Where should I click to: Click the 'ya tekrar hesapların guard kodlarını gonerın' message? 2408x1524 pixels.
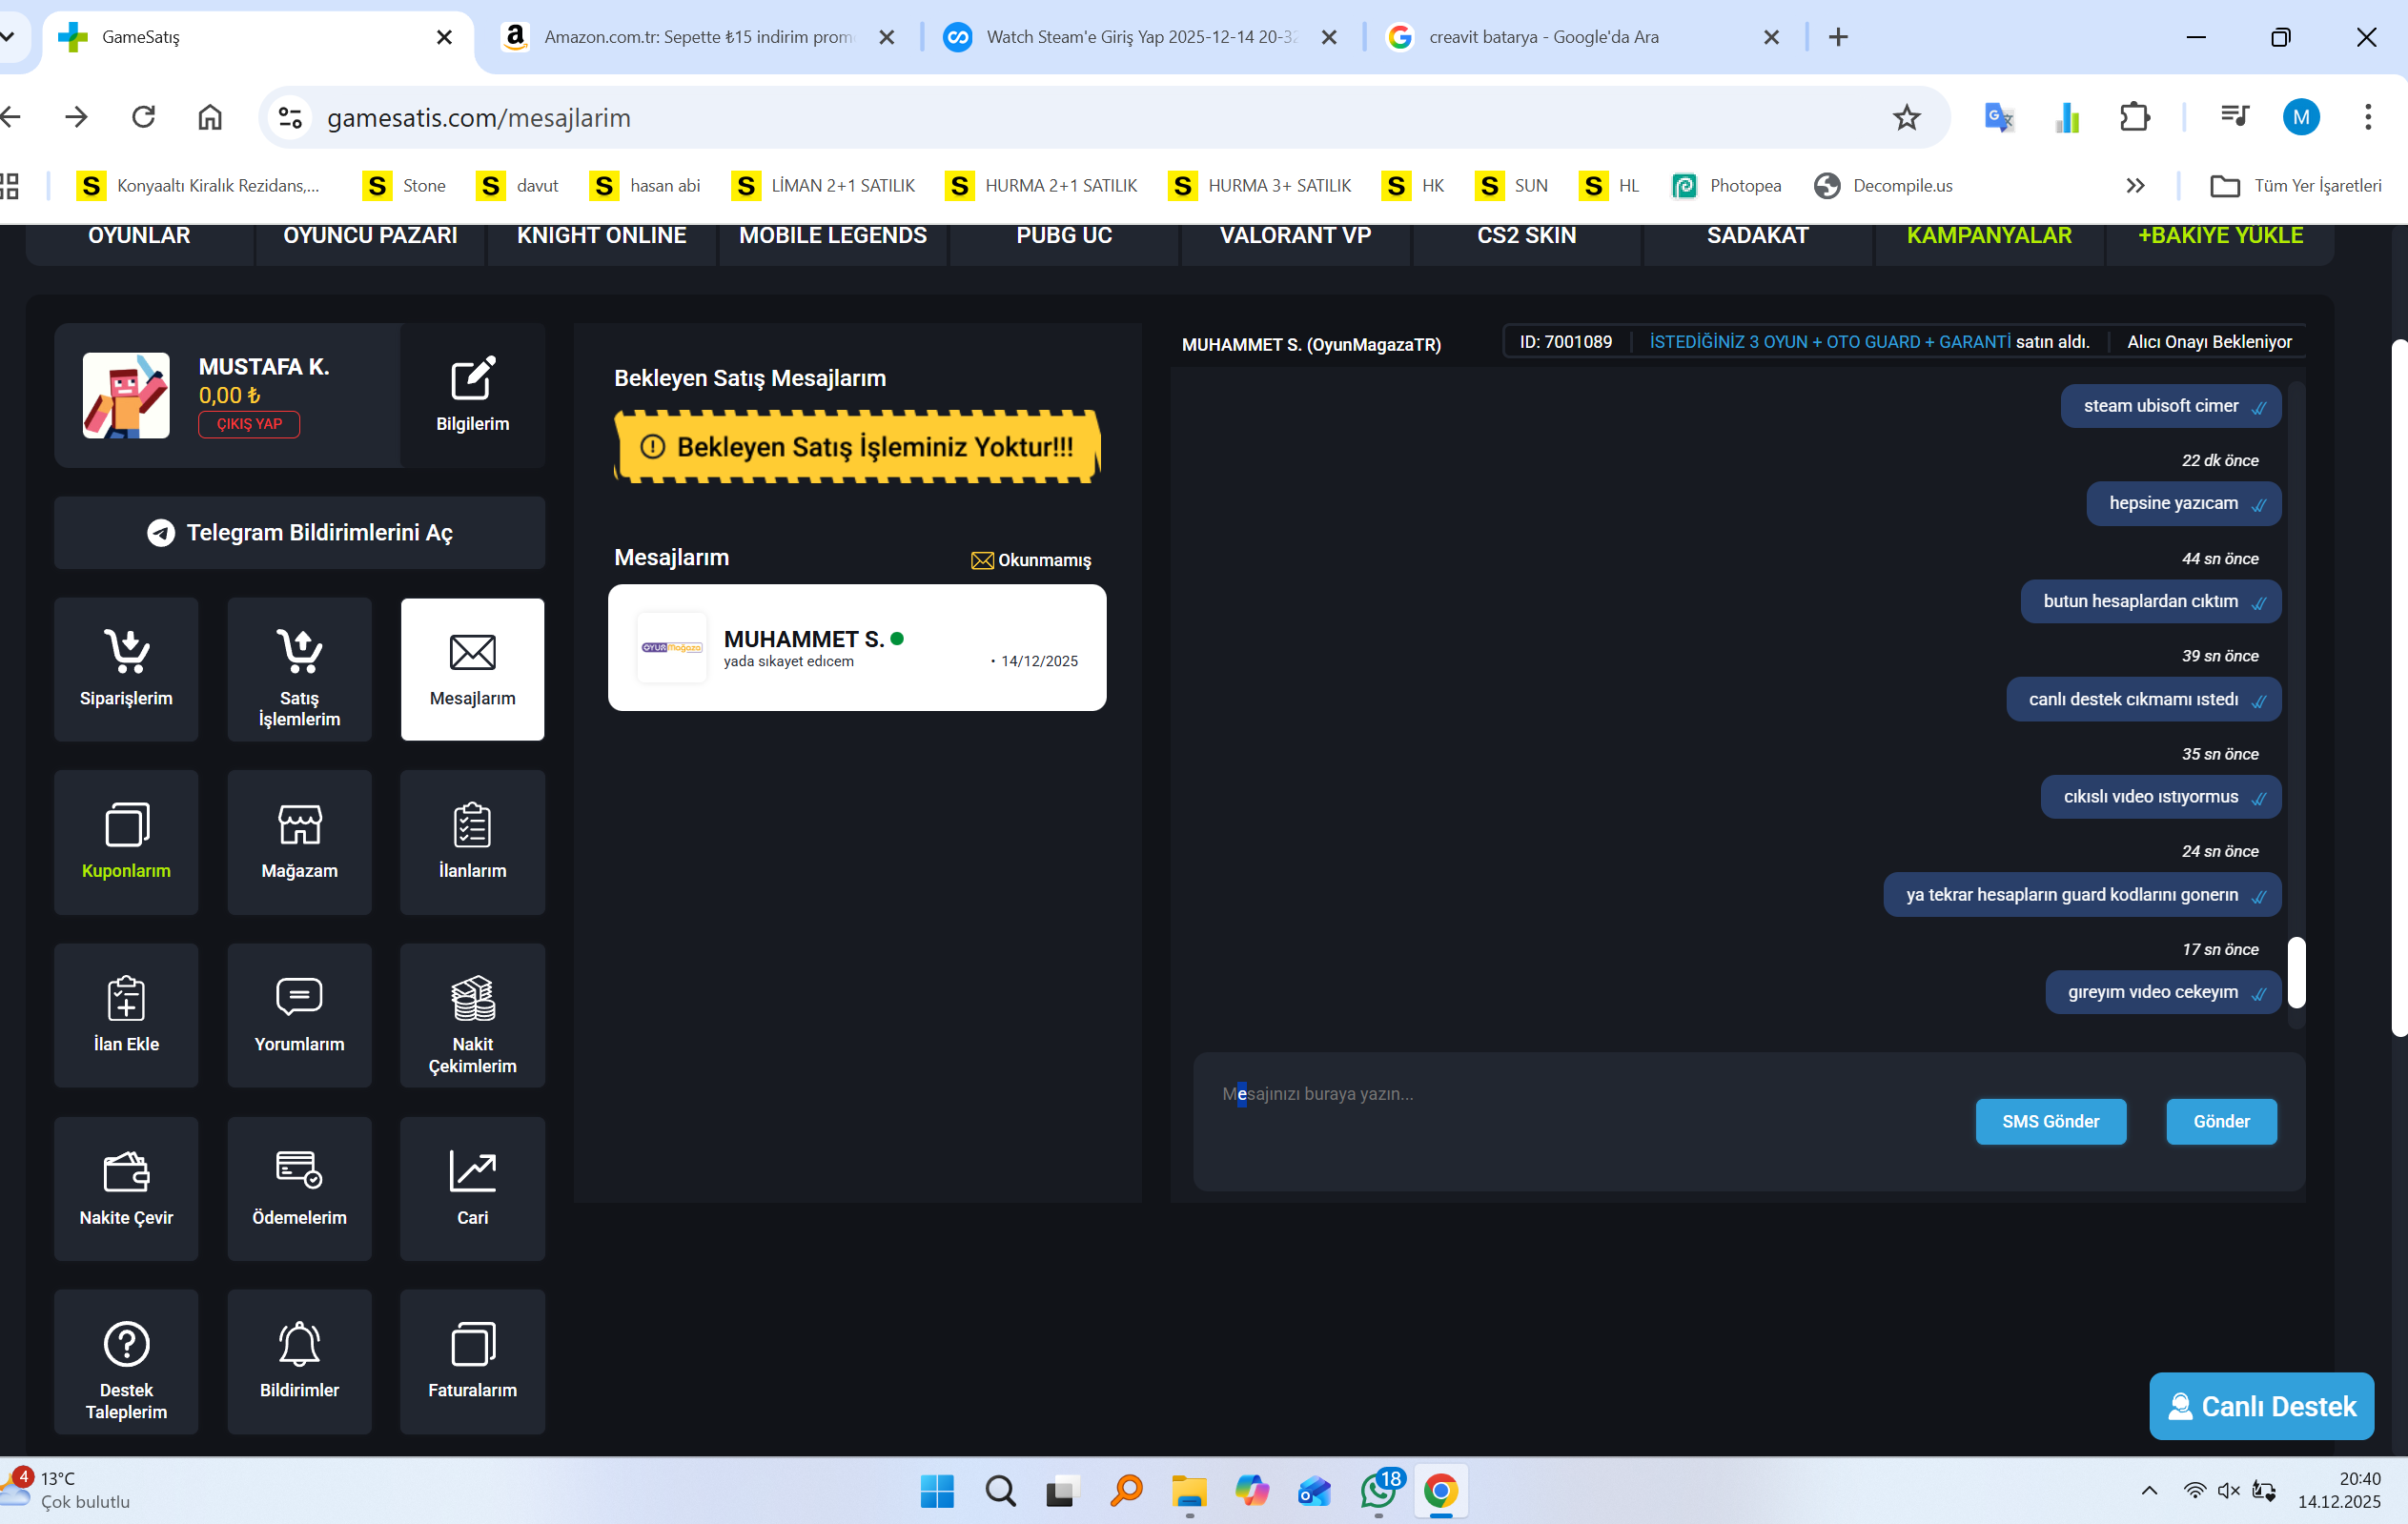coord(2082,895)
